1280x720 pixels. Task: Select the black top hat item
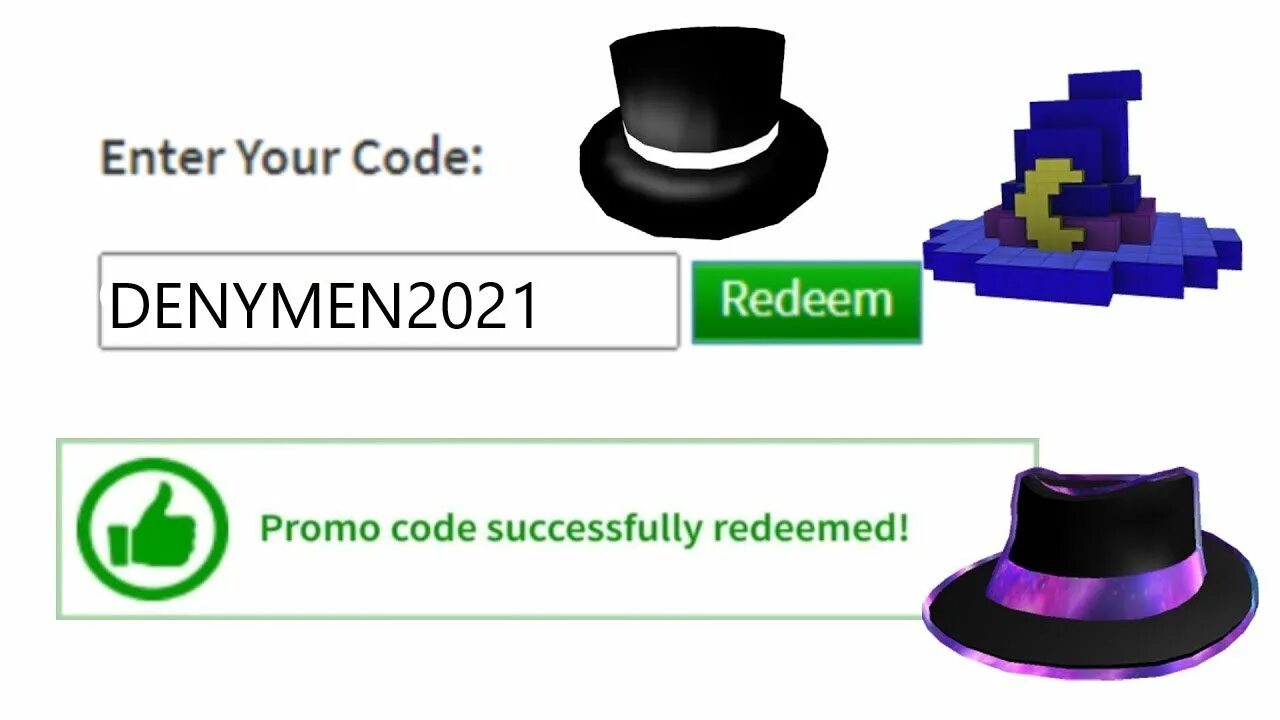(x=704, y=133)
